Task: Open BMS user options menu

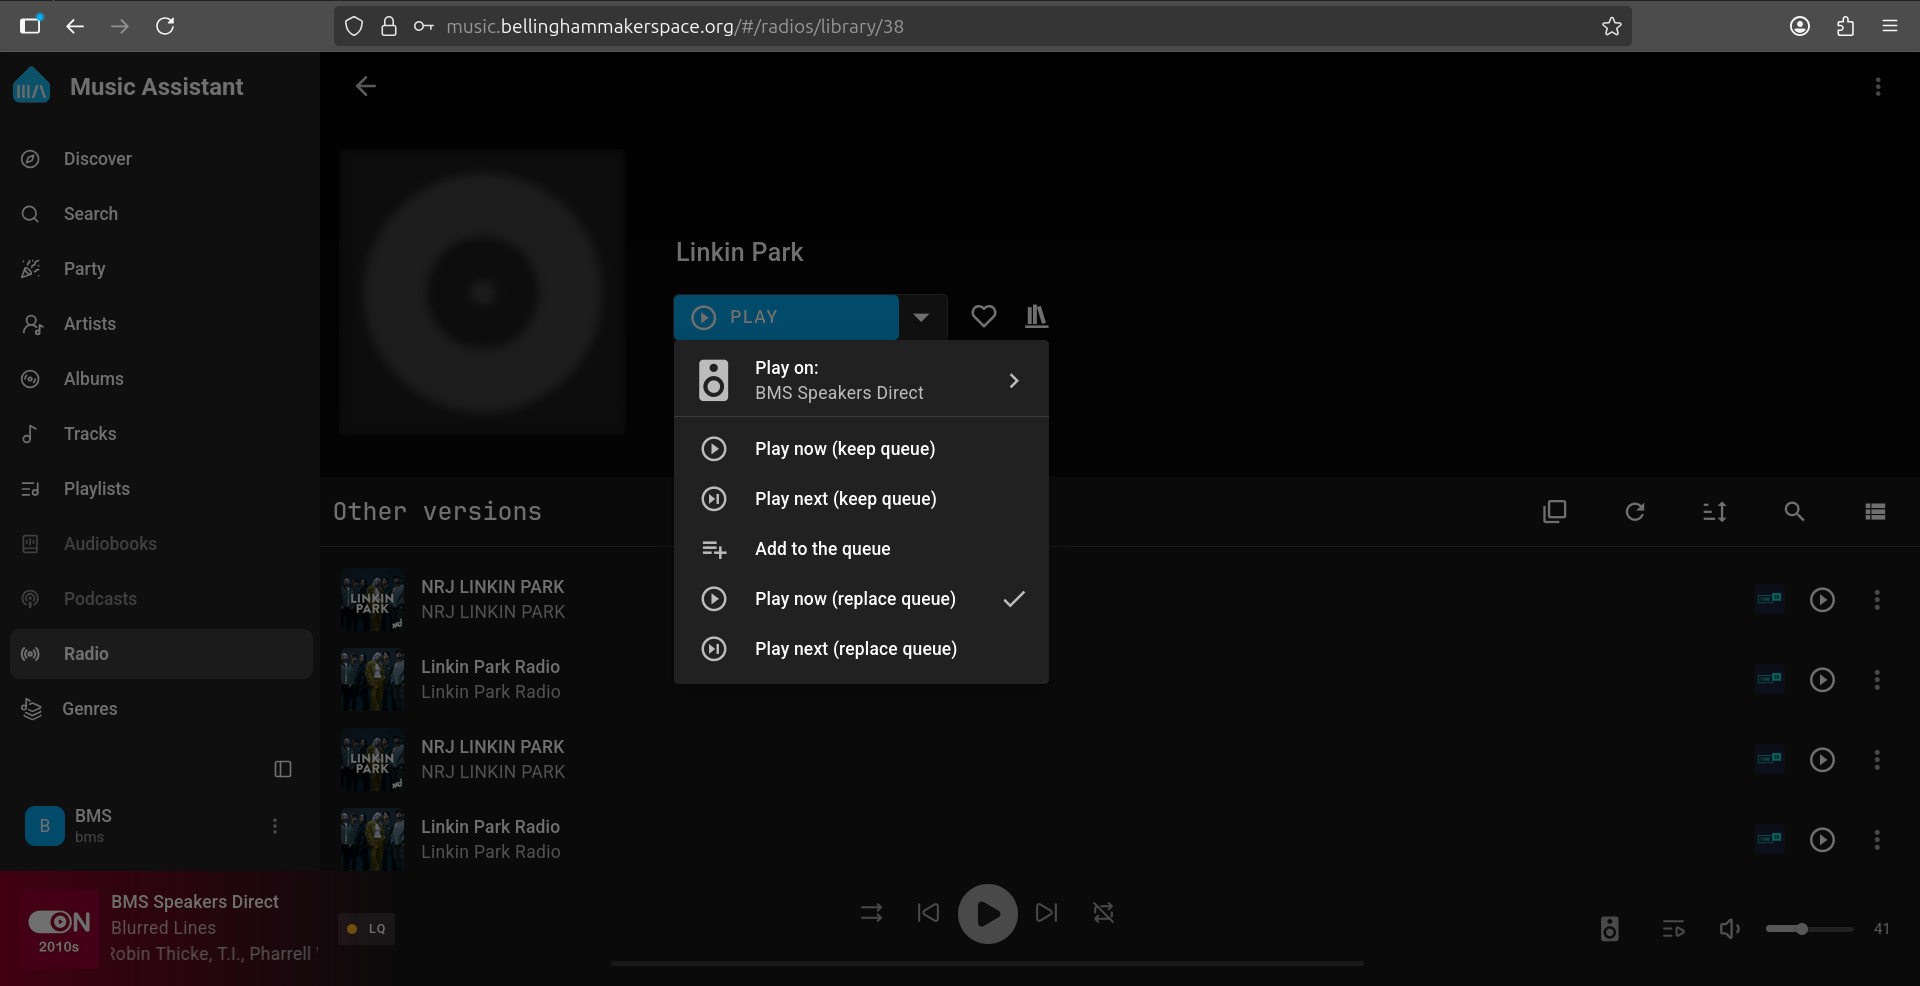Action: [x=275, y=826]
